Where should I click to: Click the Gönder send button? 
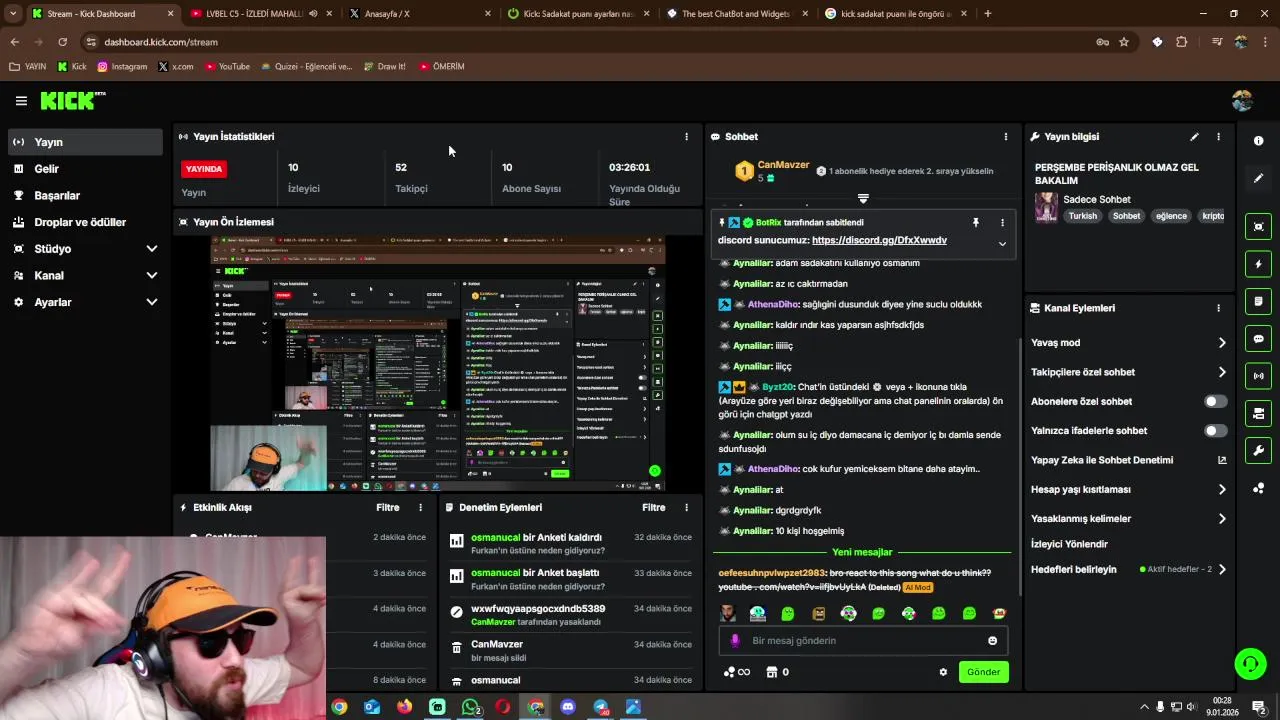point(983,672)
